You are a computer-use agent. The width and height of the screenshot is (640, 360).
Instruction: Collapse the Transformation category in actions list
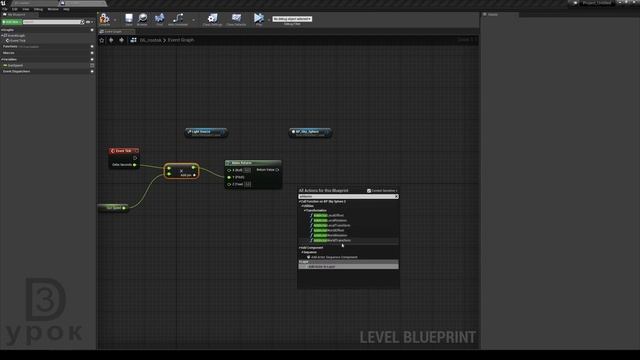(304, 211)
